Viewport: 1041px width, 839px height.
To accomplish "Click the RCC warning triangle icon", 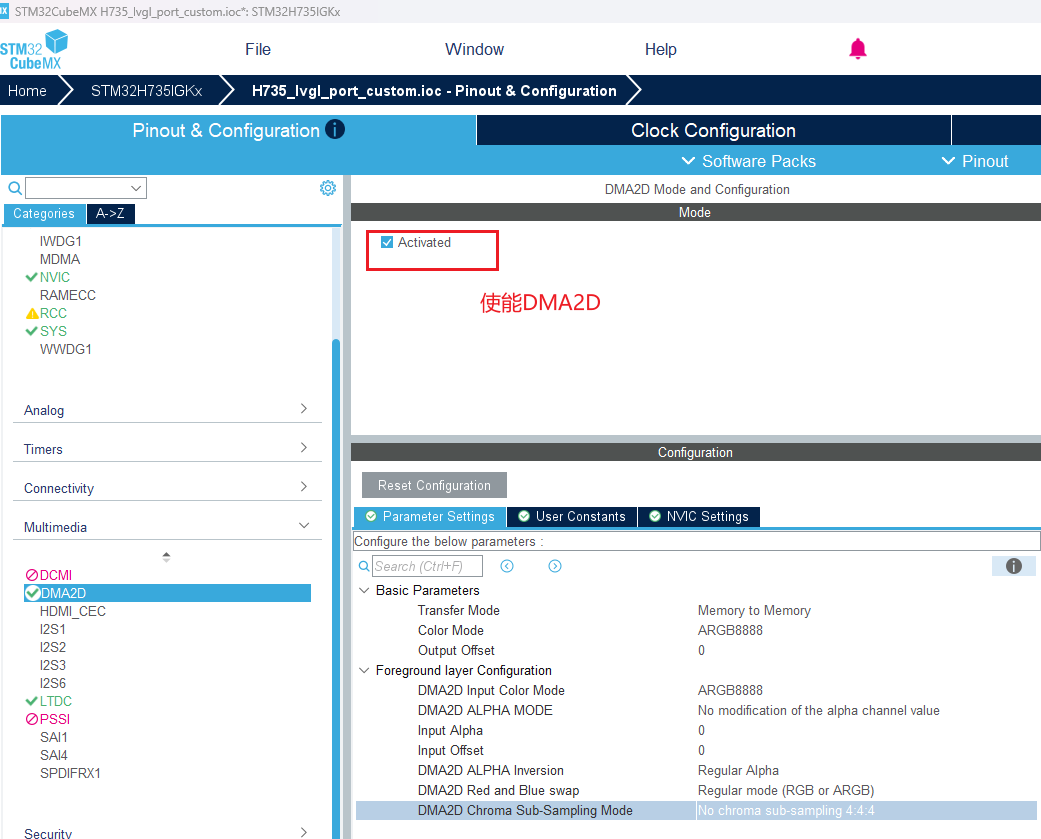I will [x=32, y=313].
